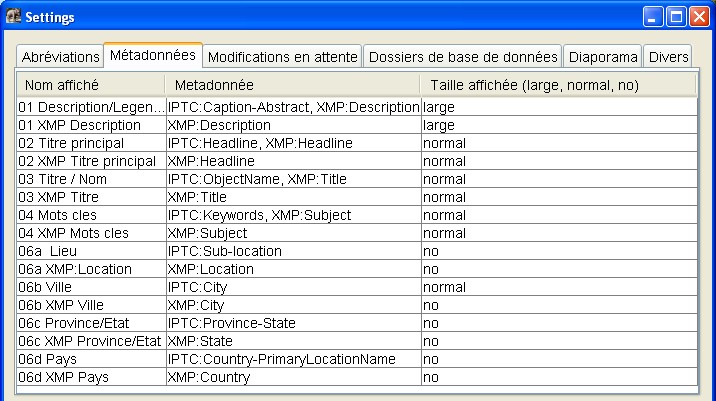Select the 02 XMP Titre principal cell

click(91, 161)
